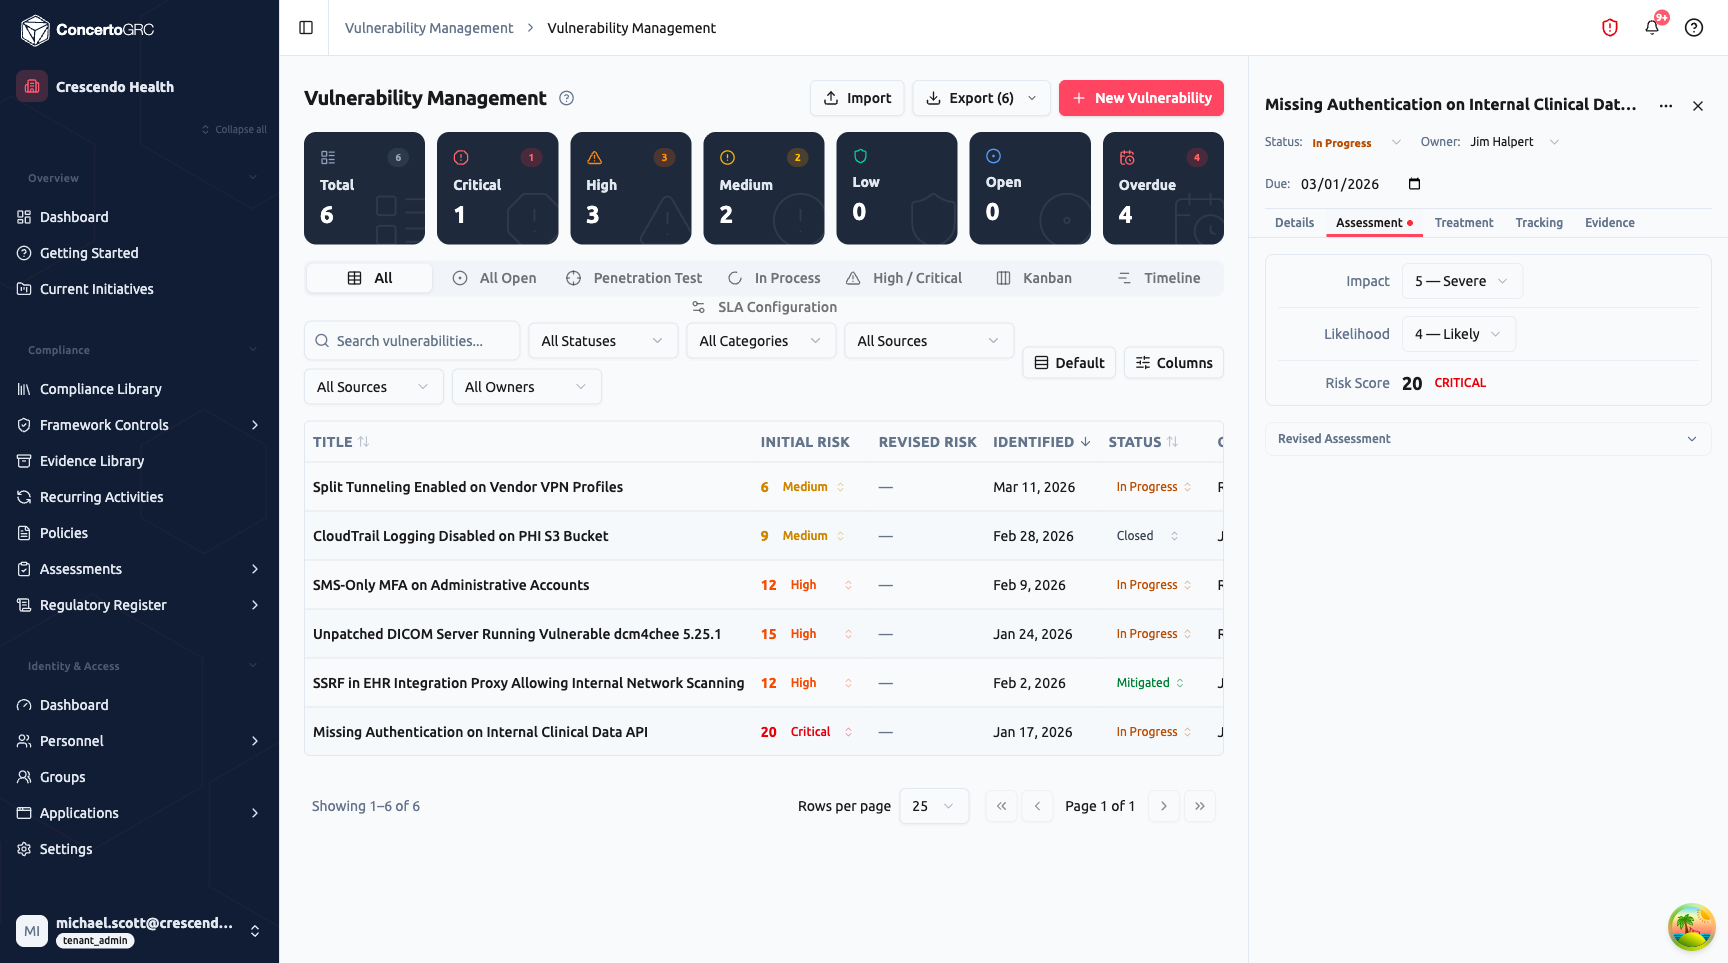The image size is (1728, 963).
Task: Switch to Tracking tab
Action: click(1539, 223)
